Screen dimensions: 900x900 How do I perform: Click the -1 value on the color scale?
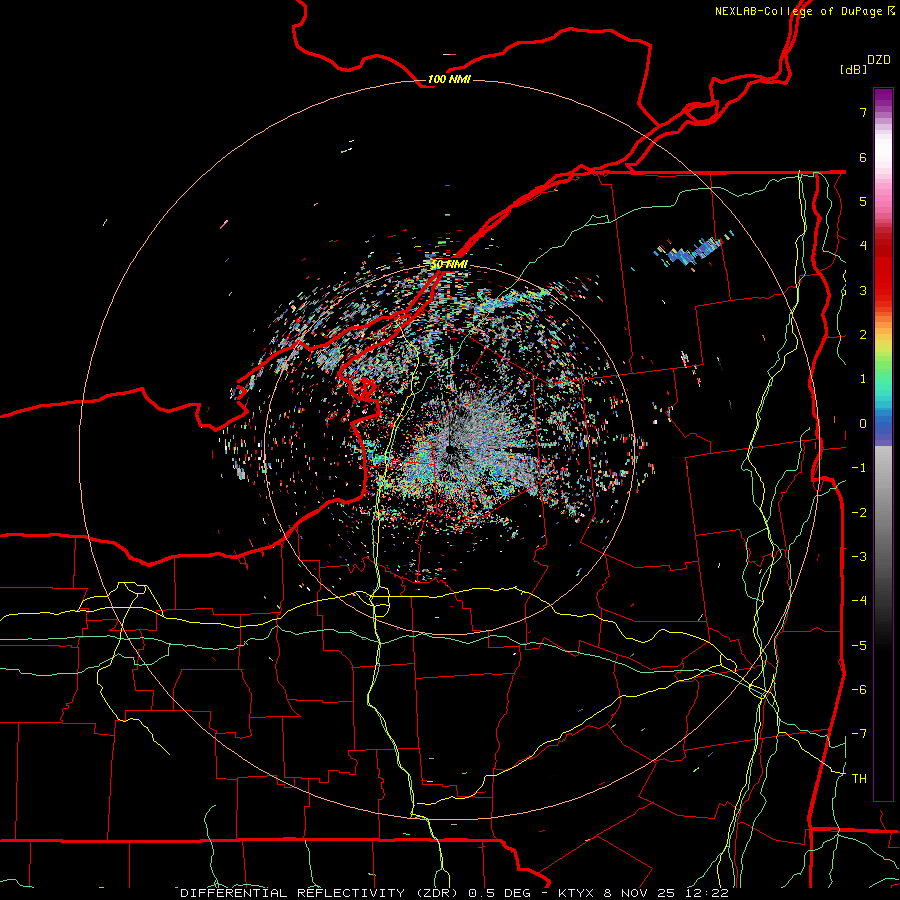(x=859, y=468)
